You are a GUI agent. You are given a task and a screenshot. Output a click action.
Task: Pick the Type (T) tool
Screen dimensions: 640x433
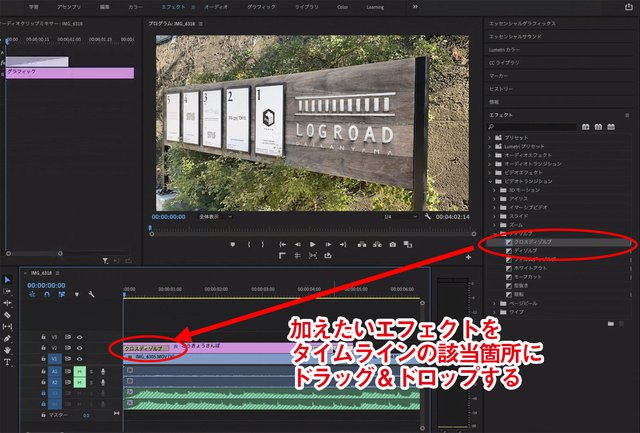(7, 363)
